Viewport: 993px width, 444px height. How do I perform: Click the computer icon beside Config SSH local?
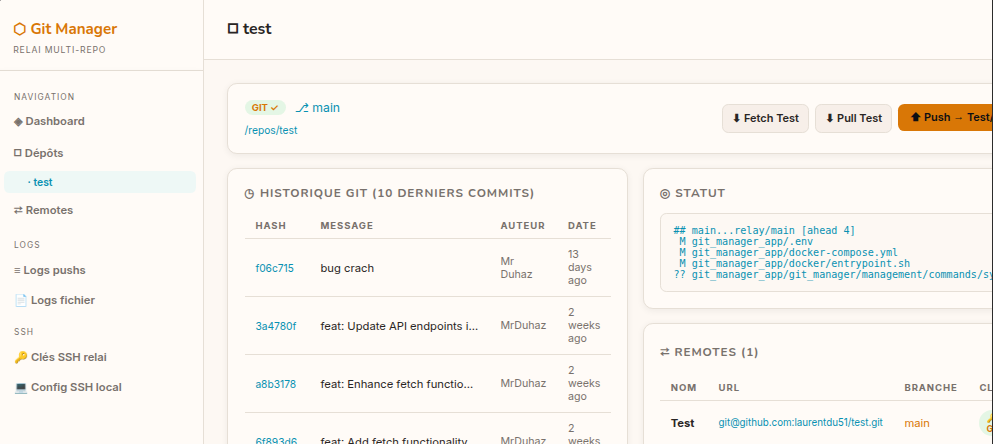21,387
